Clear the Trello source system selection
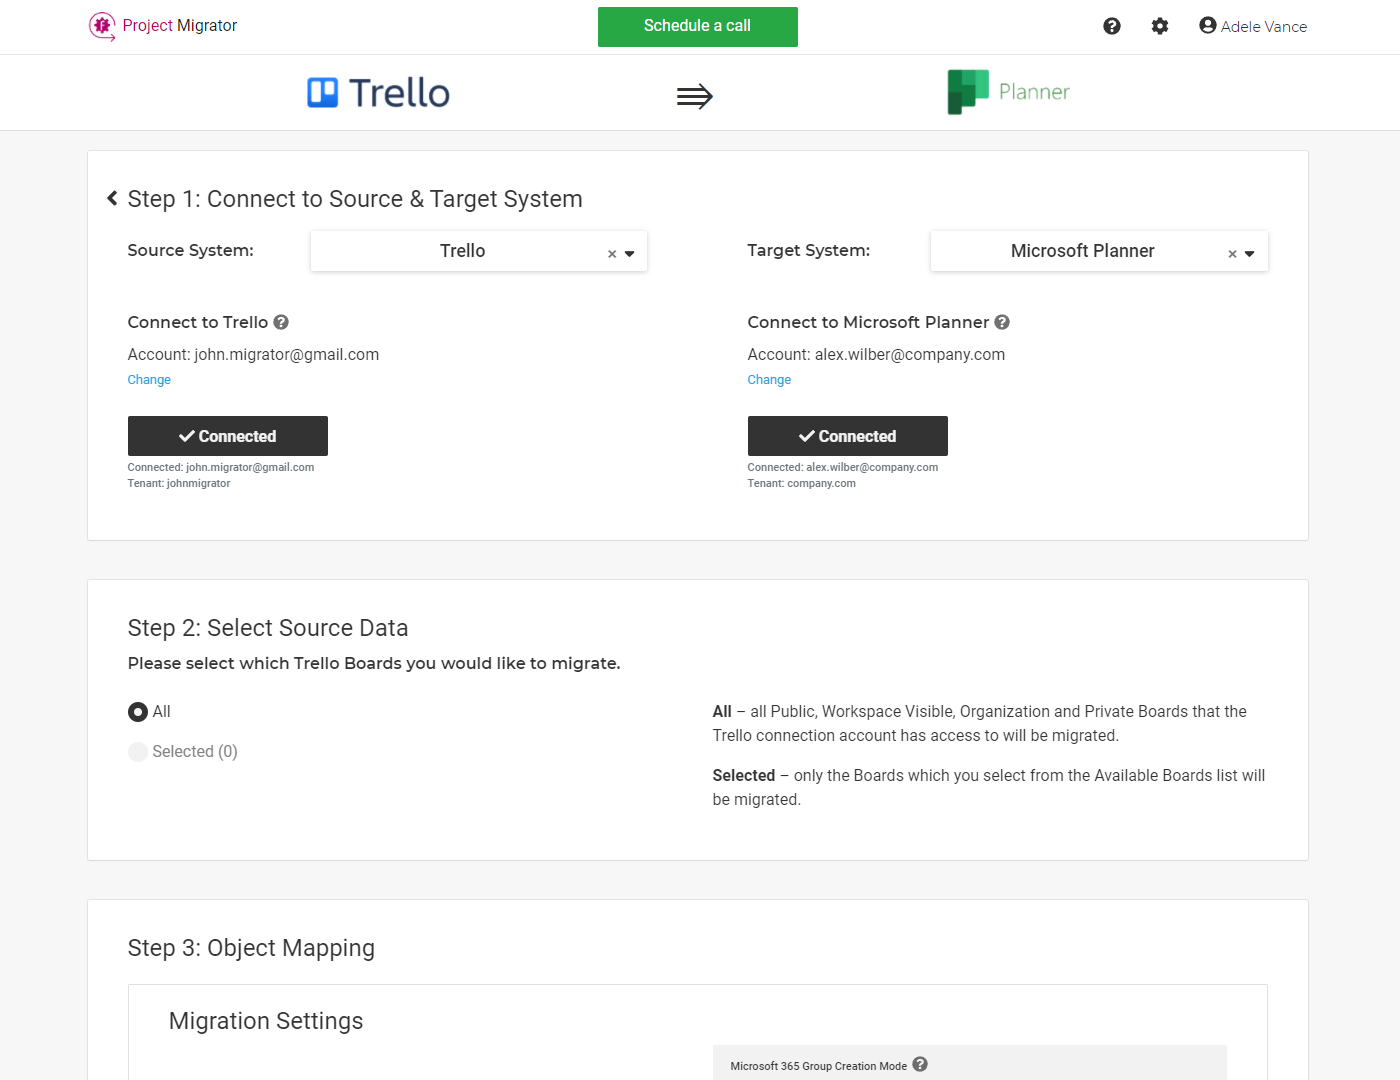Viewport: 1400px width, 1080px height. [x=611, y=253]
